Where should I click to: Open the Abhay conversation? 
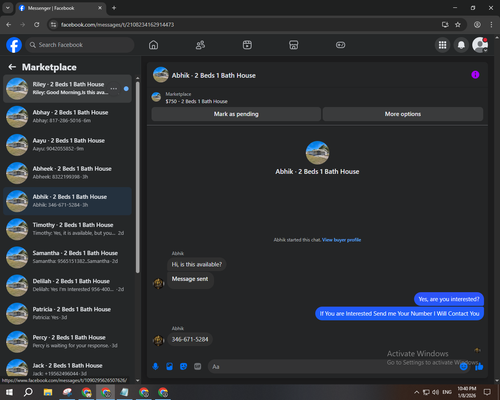pos(67,117)
